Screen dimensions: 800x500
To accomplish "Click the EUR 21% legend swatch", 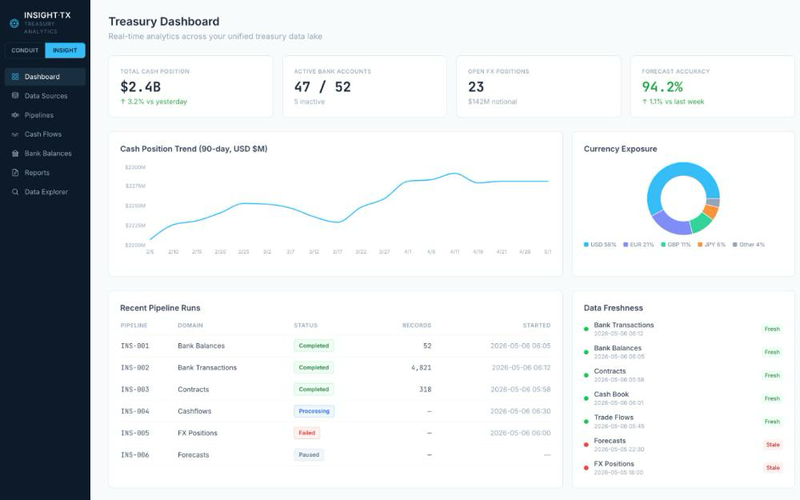I will (626, 244).
